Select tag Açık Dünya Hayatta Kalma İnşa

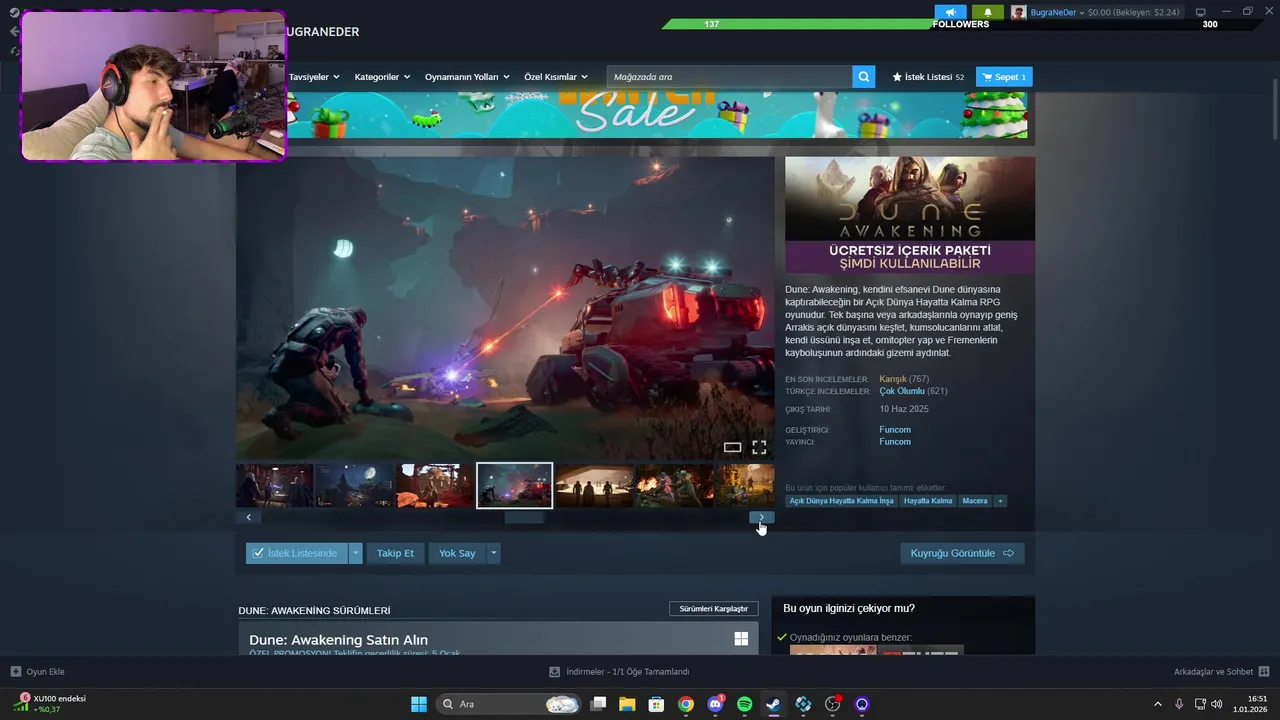(x=841, y=501)
